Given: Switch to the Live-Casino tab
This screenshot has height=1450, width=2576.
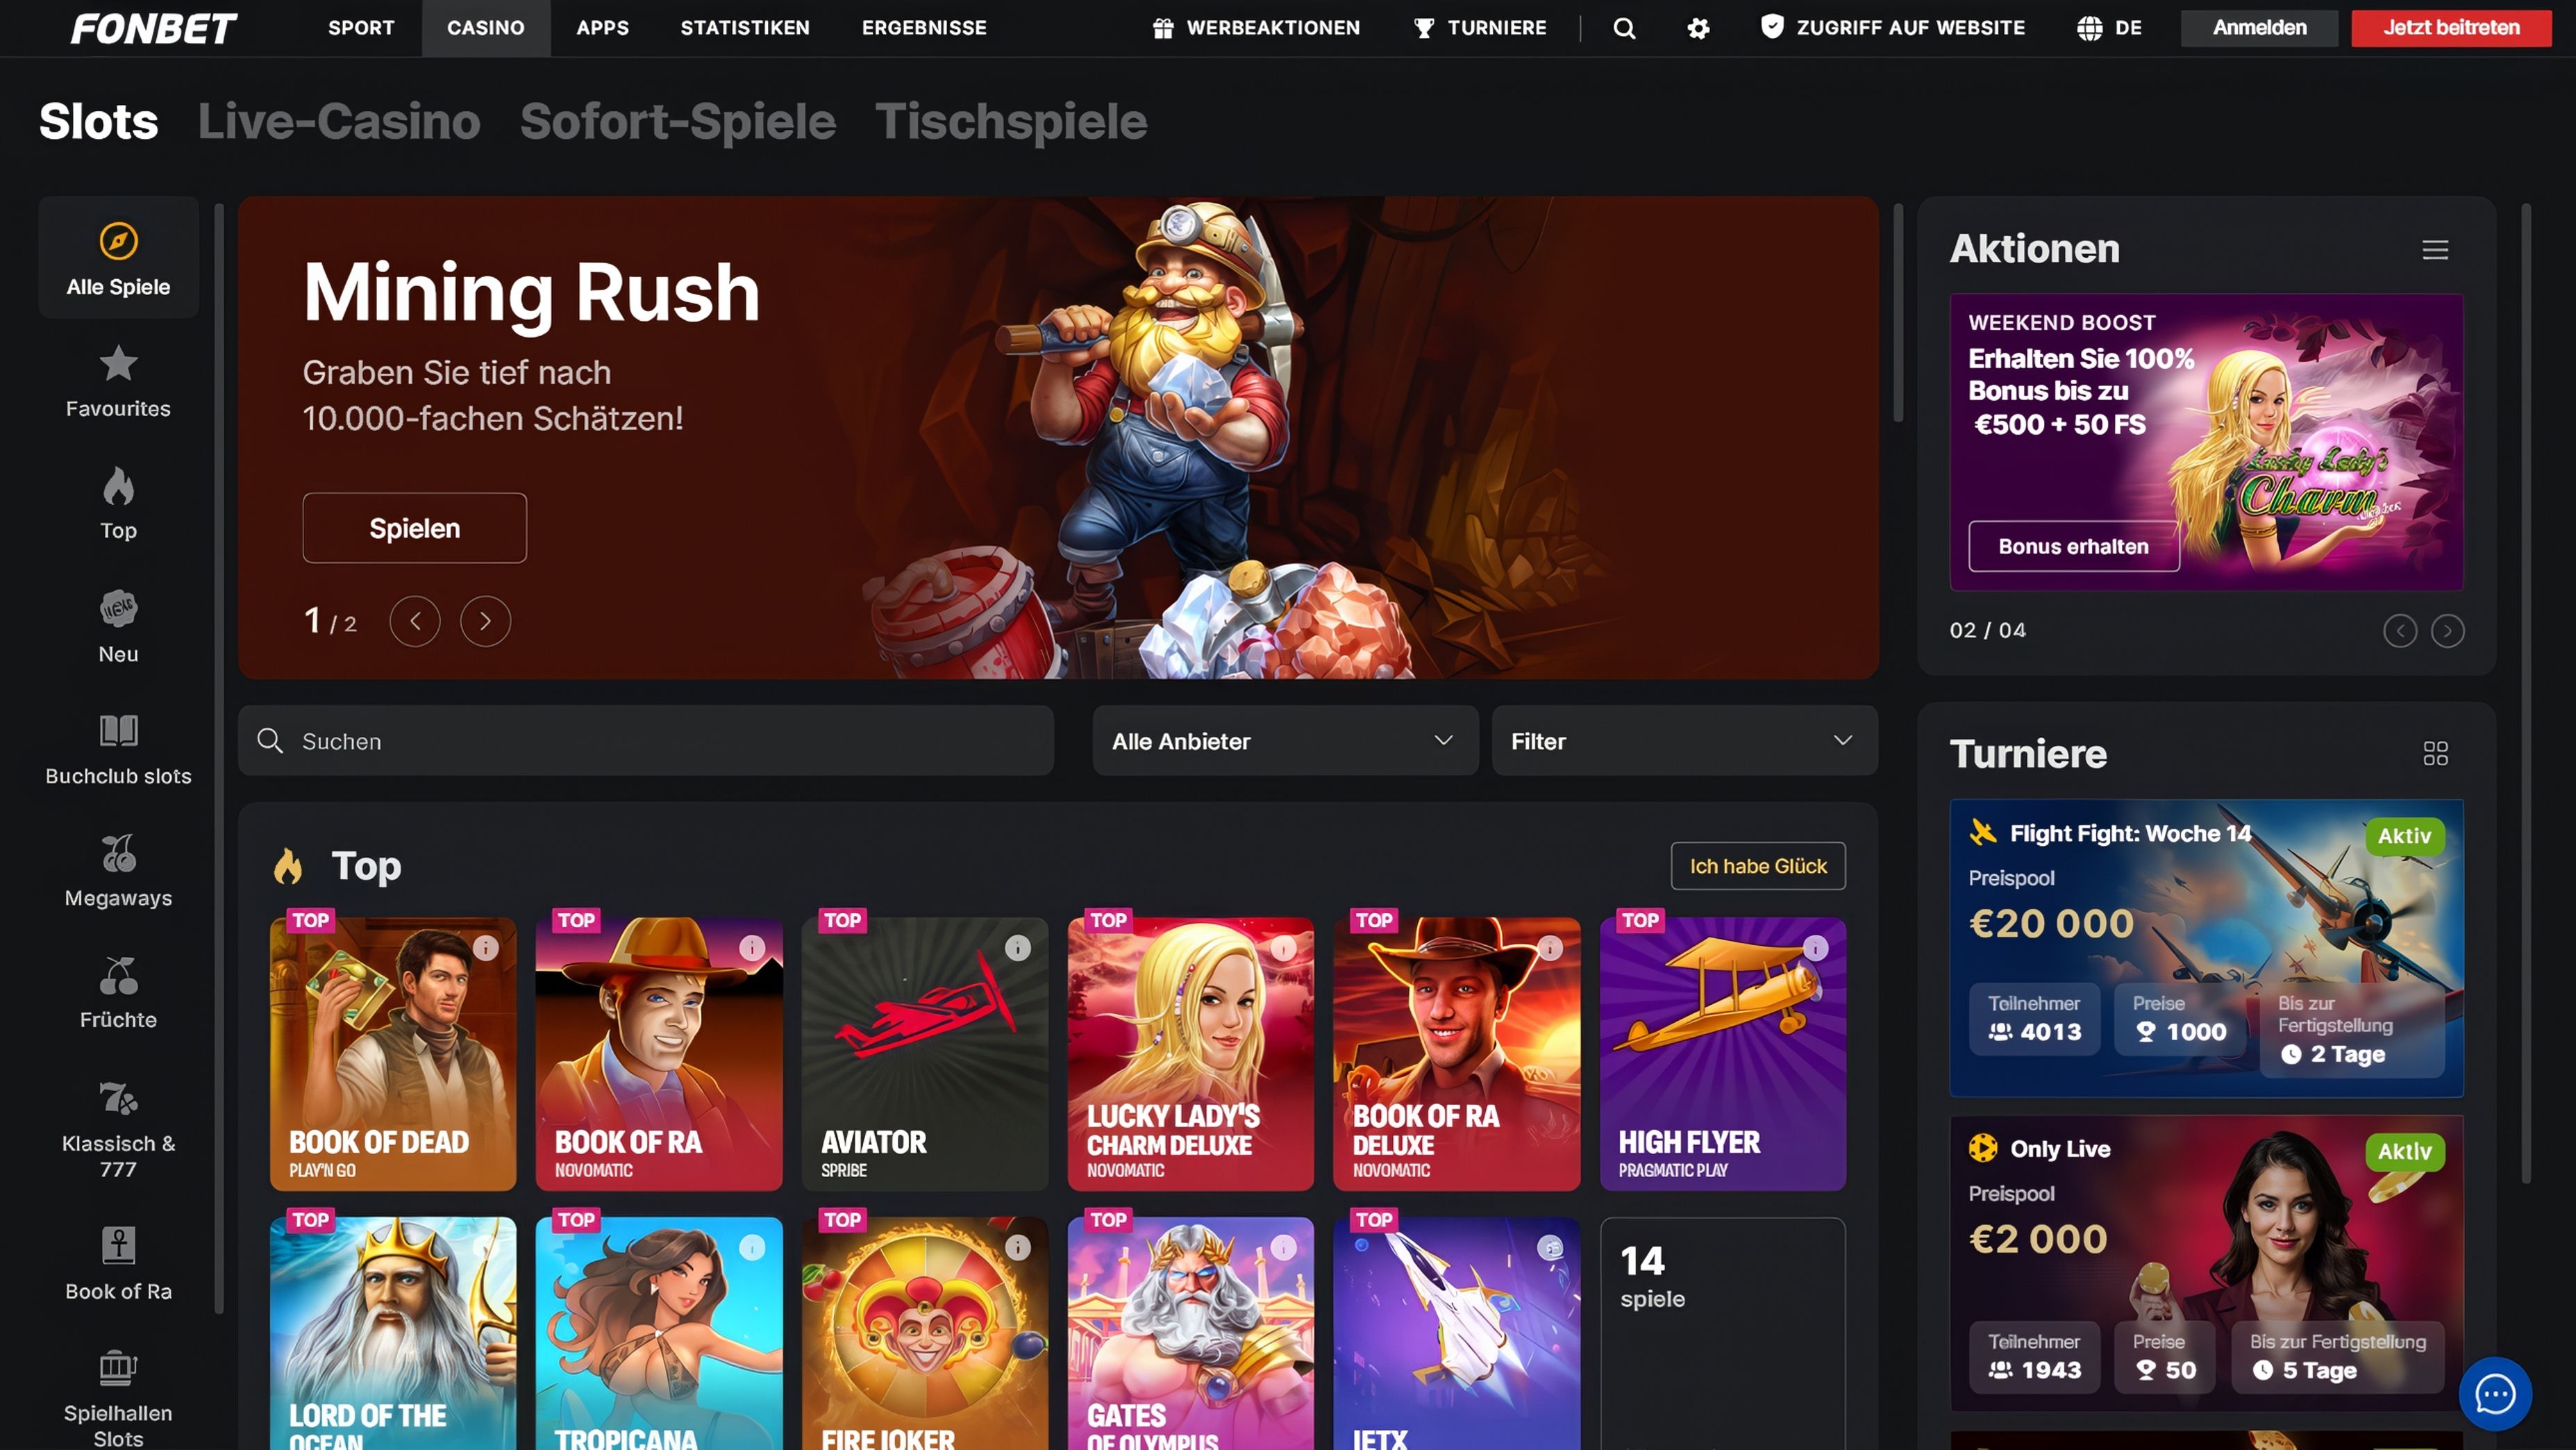Looking at the screenshot, I should (x=339, y=121).
